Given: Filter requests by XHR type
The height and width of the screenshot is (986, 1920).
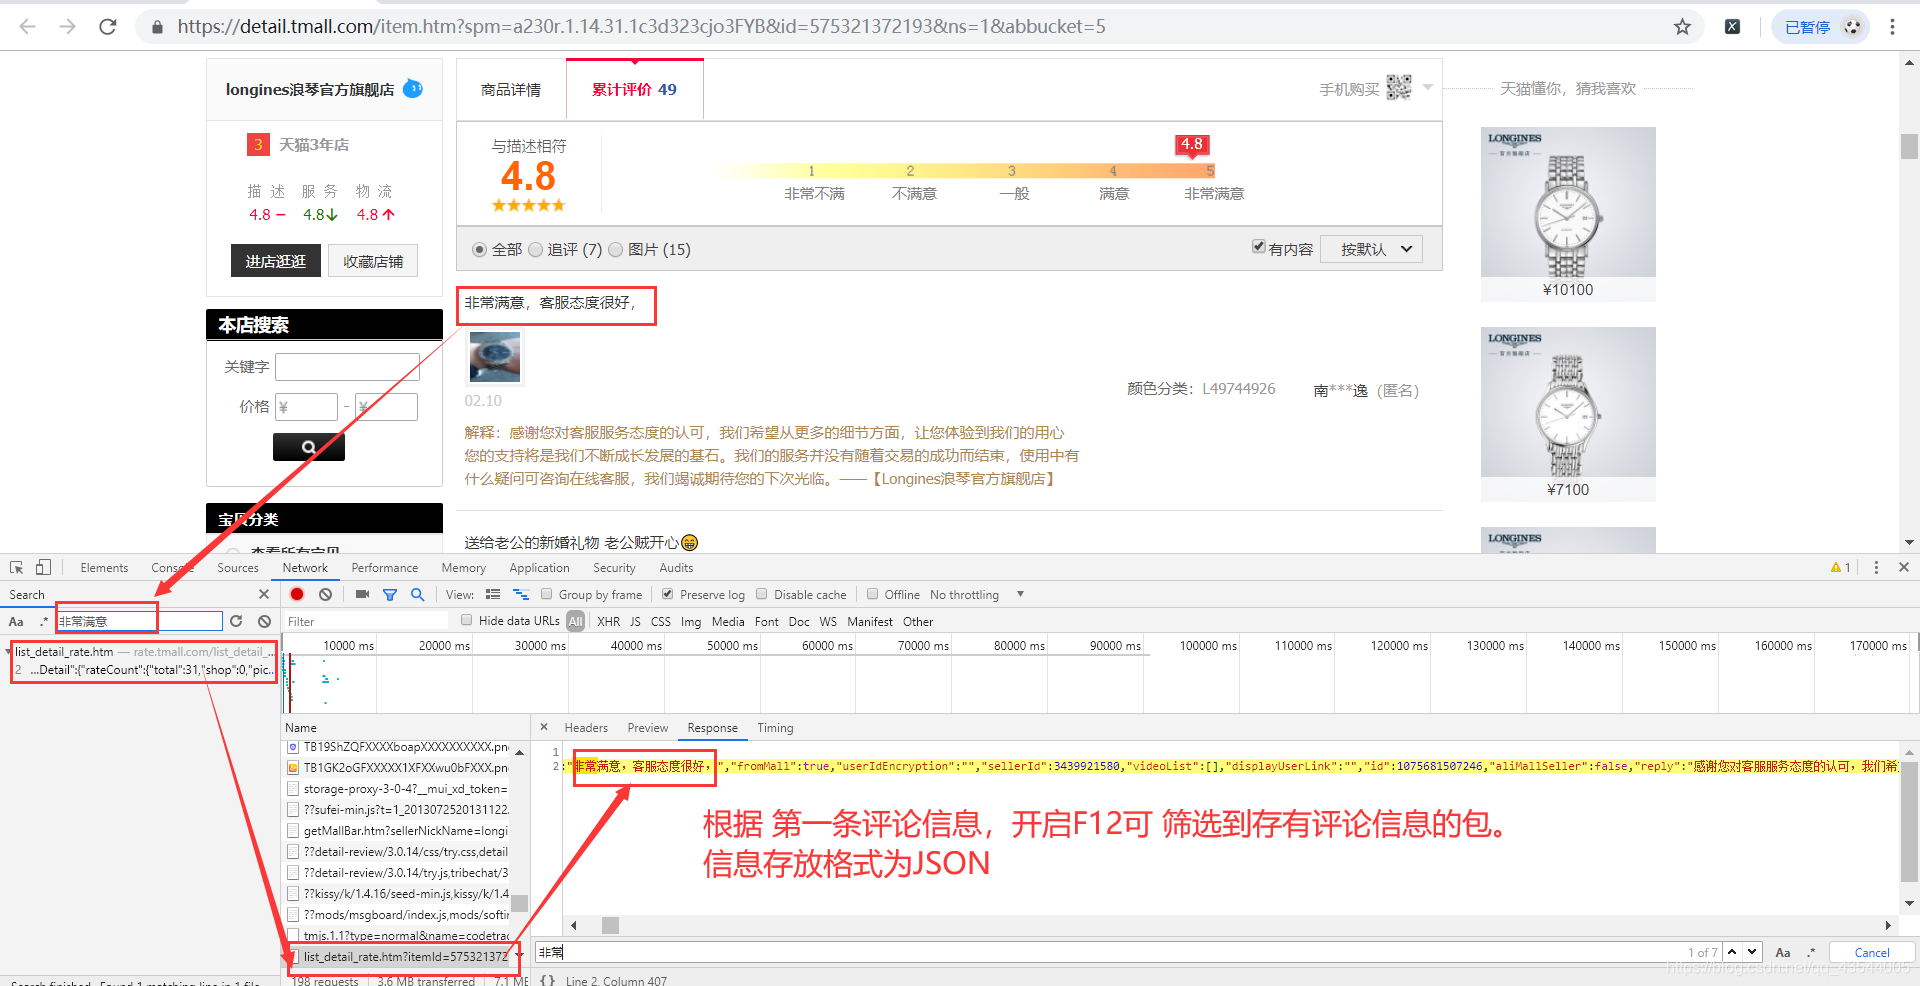Looking at the screenshot, I should [608, 621].
